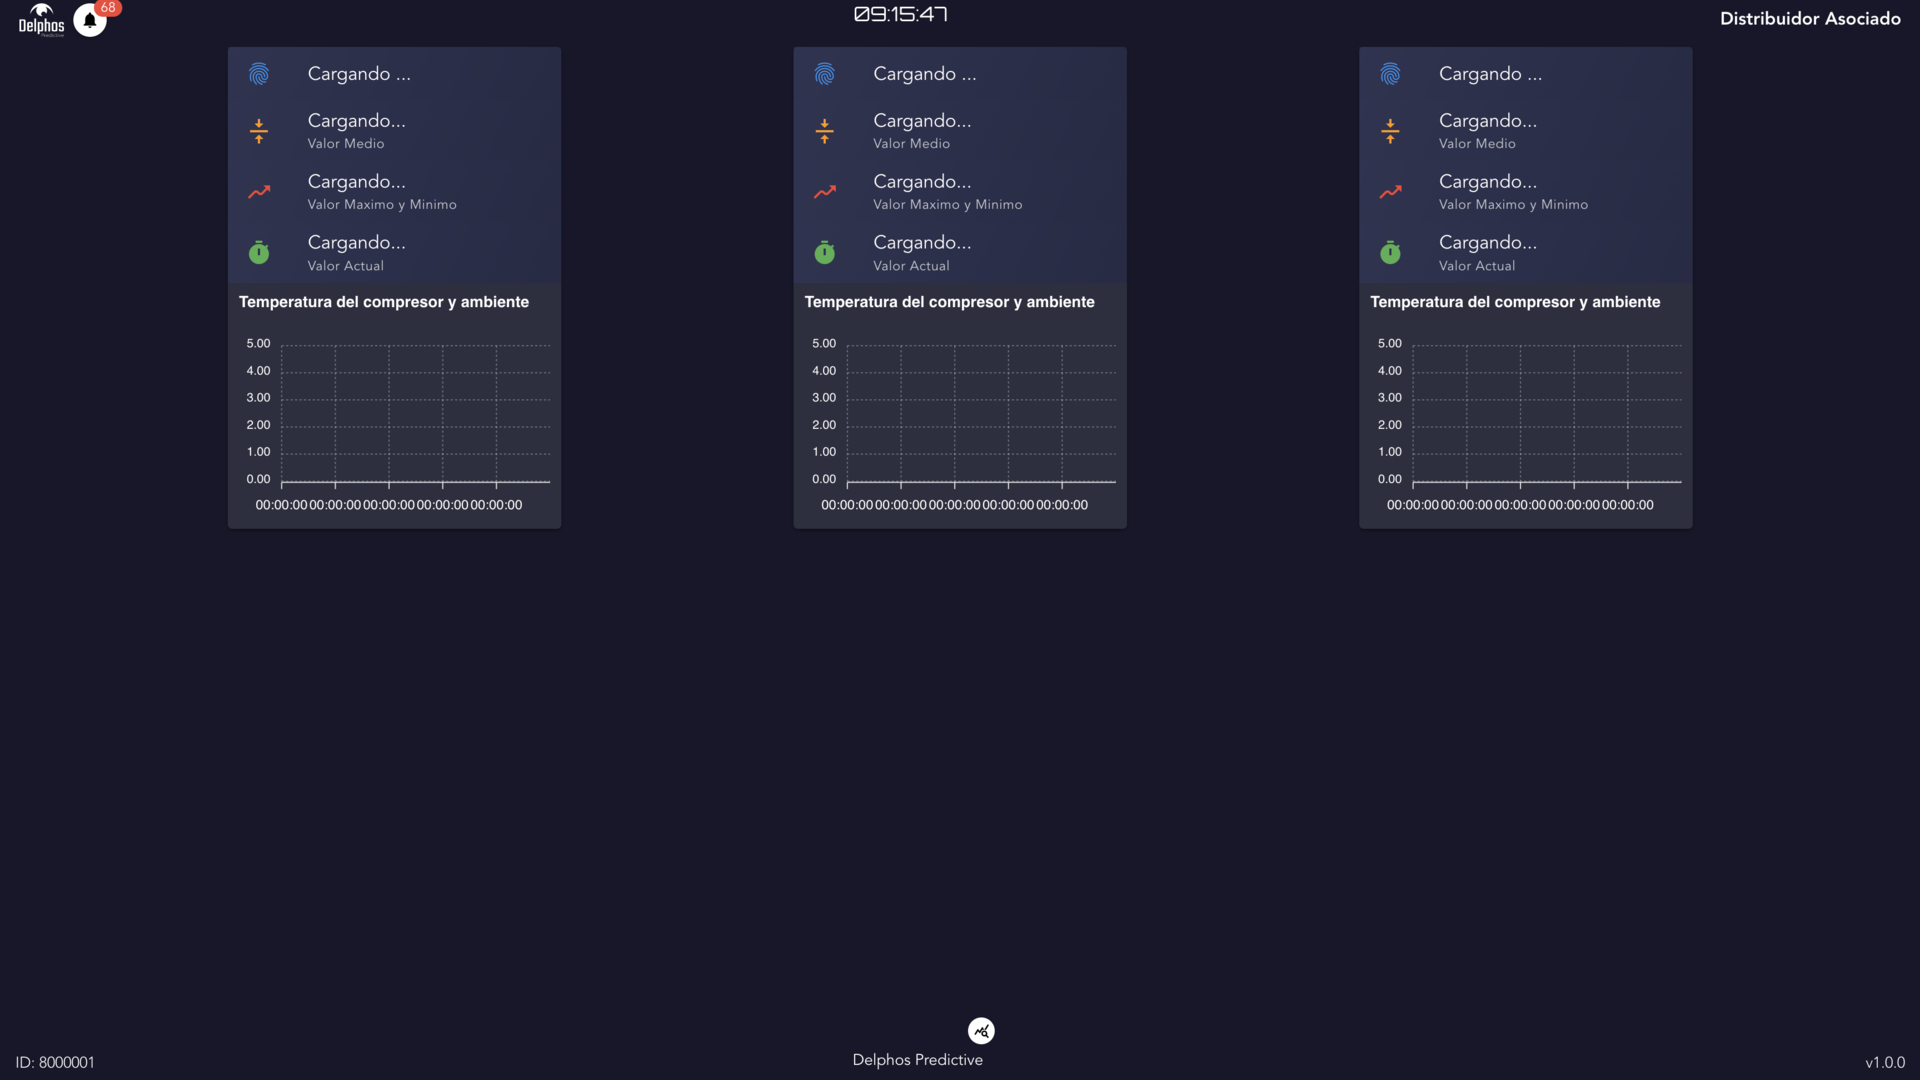
Task: Click the ID: 8000001 label at bottom left
Action: (56, 1062)
